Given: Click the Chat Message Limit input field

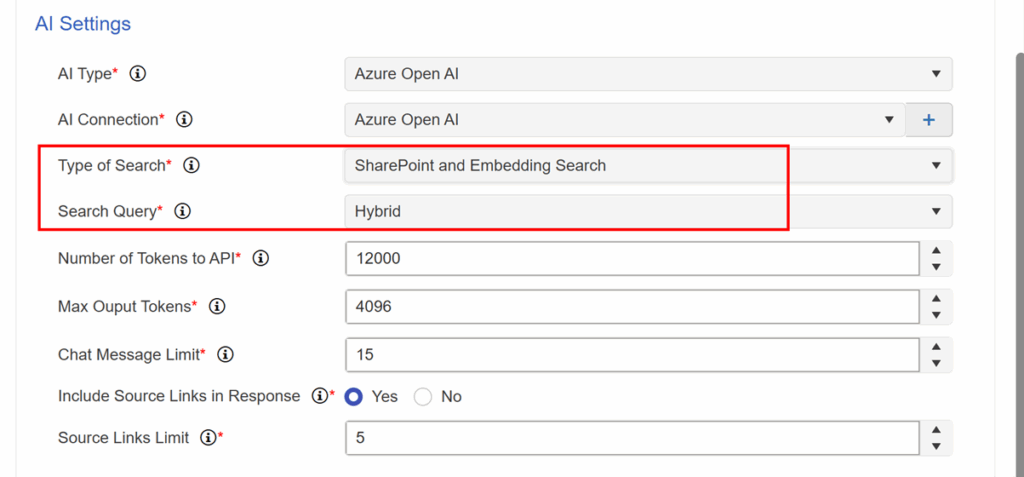Looking at the screenshot, I should click(633, 355).
